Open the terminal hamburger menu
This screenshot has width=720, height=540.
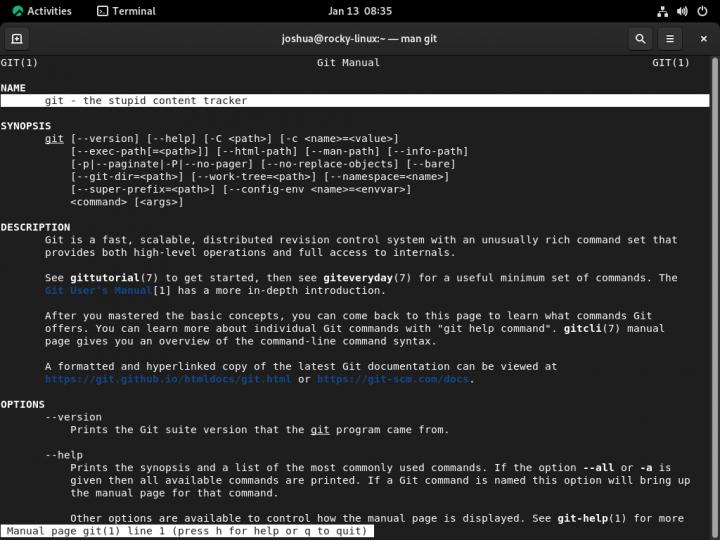pyautogui.click(x=670, y=39)
